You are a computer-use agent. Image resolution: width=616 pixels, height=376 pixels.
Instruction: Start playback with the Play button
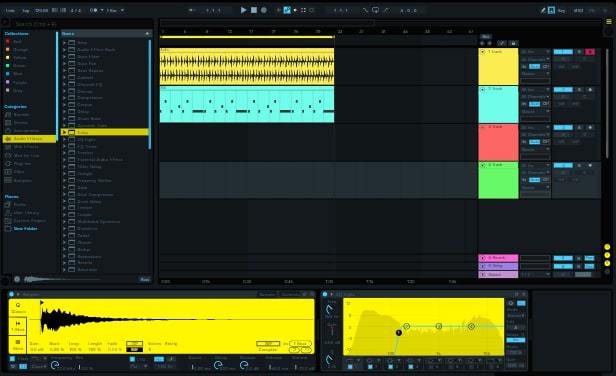[243, 10]
